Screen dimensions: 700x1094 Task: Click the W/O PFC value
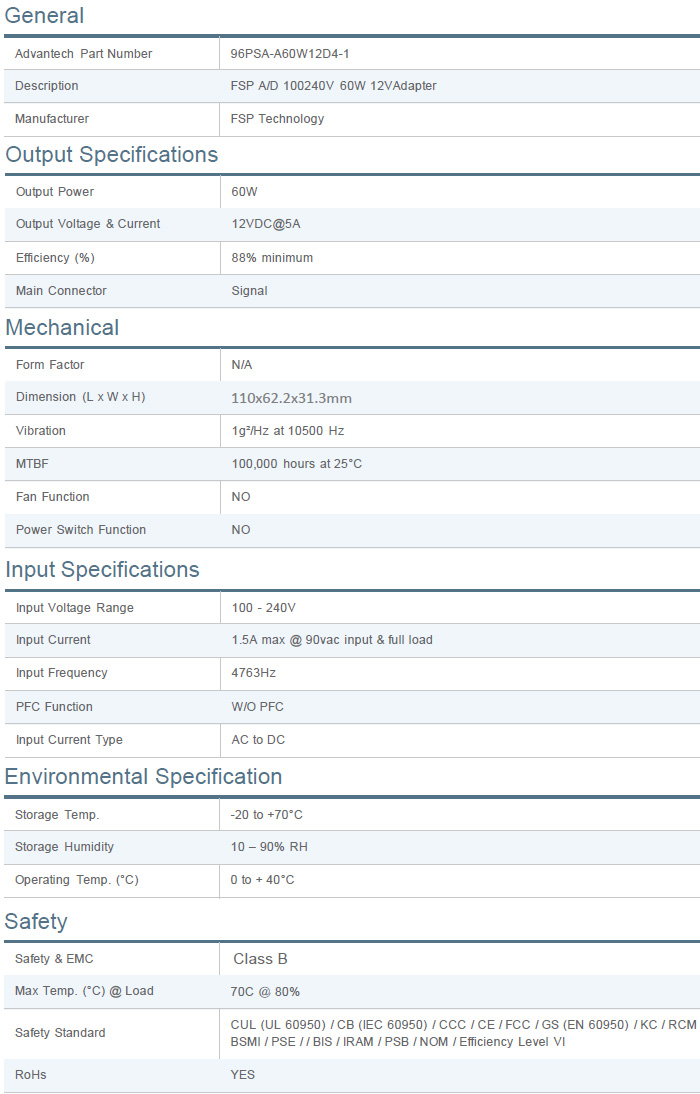258,707
